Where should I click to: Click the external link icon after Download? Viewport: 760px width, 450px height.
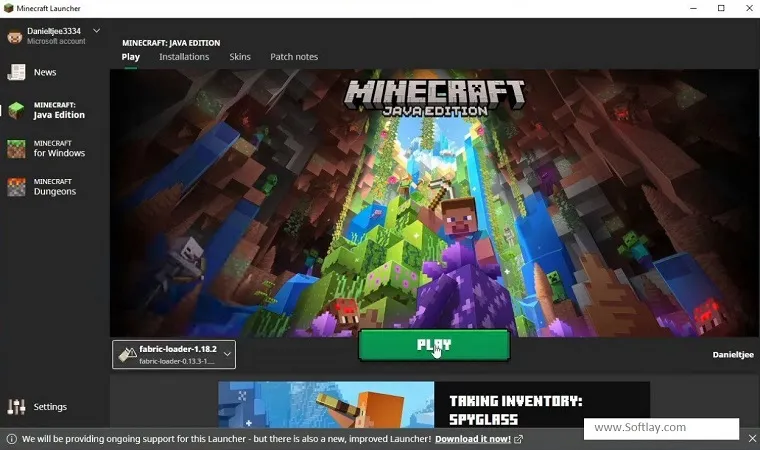tap(518, 439)
